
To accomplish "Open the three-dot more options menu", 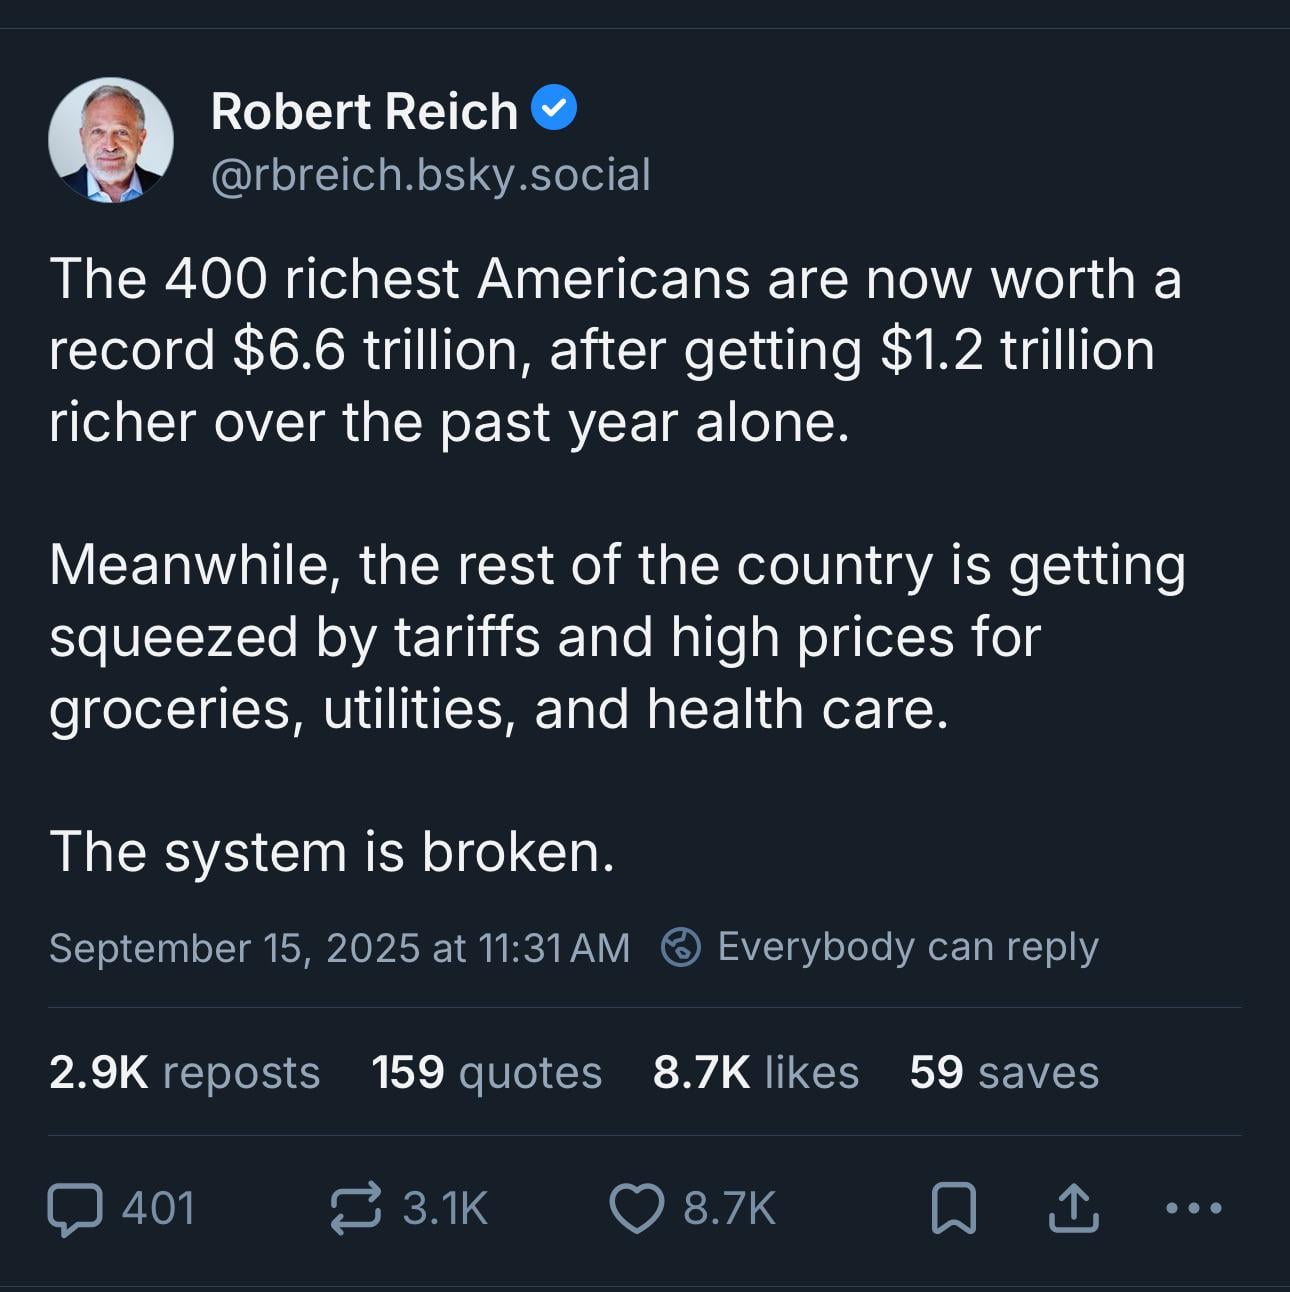I will click(x=1195, y=1209).
